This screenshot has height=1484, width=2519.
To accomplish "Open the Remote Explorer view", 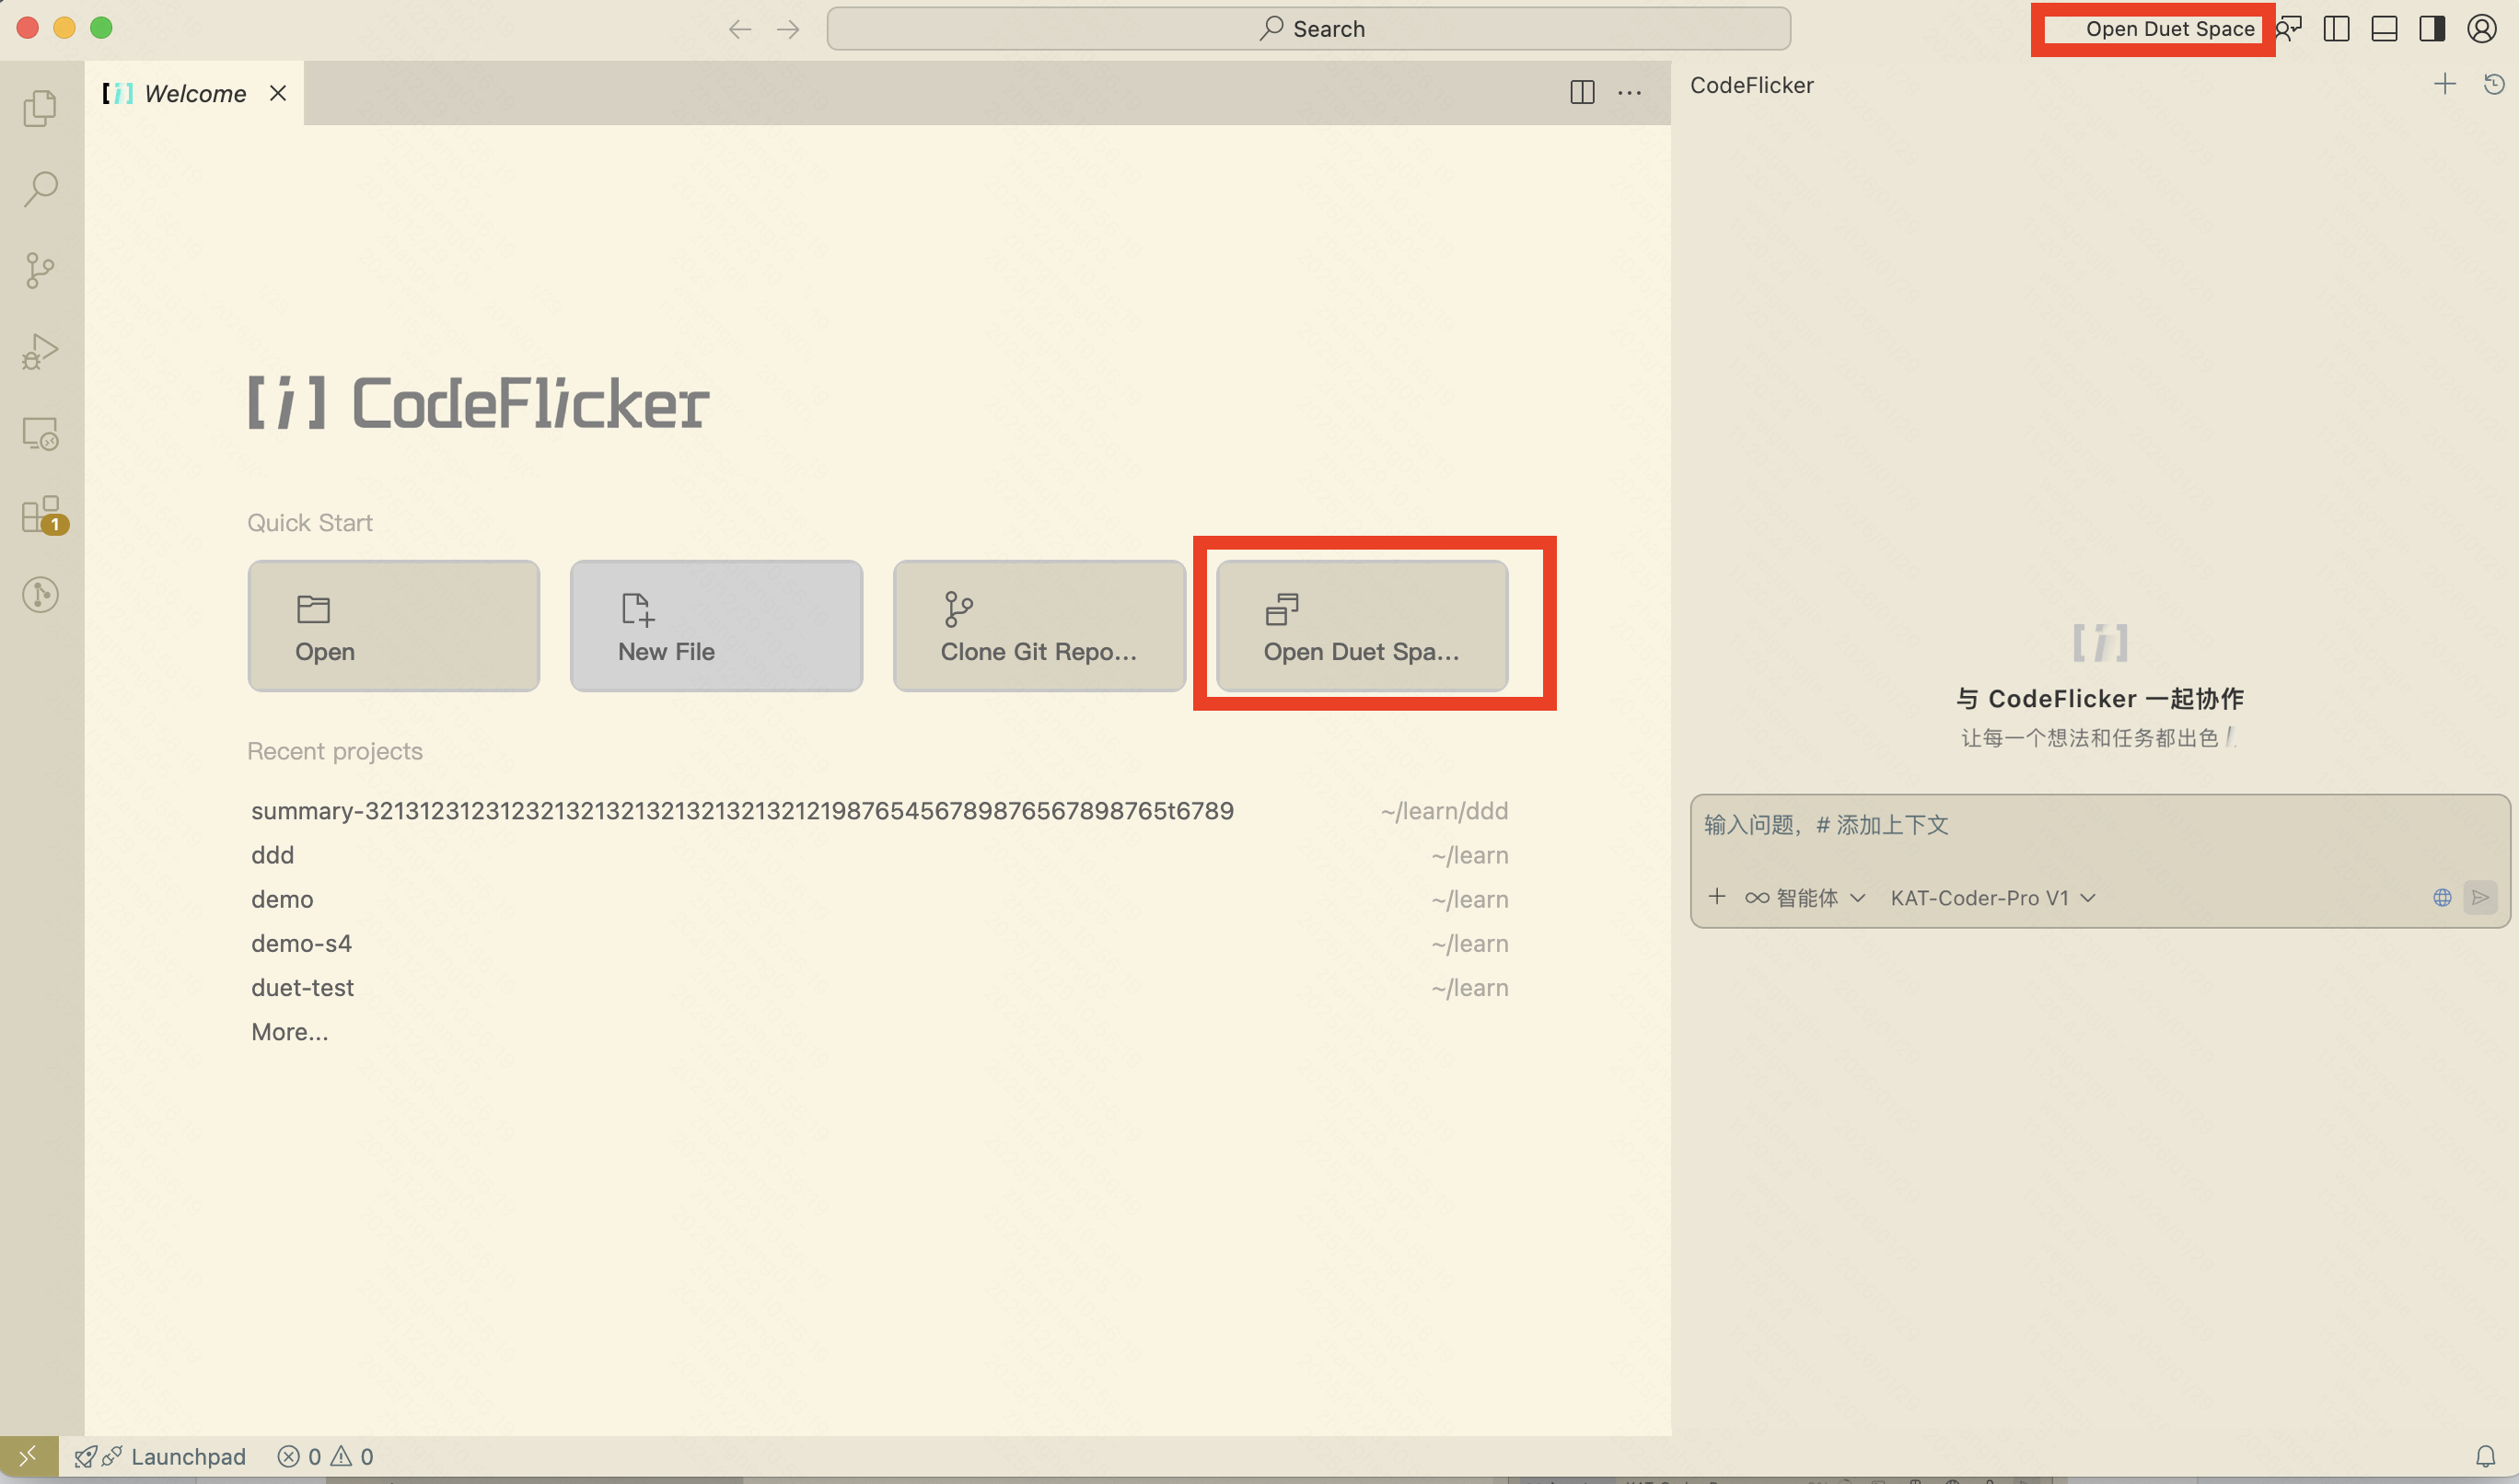I will click(40, 433).
